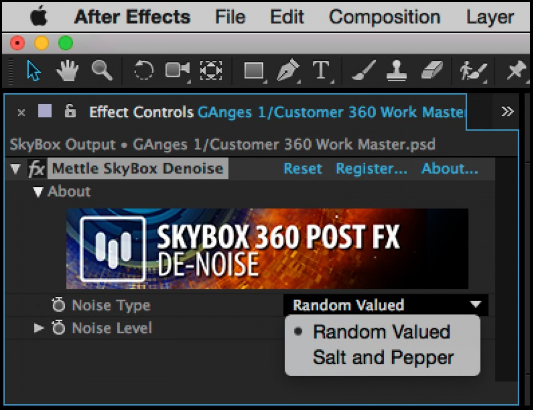
Task: Select the Unified Camera tool
Action: (177, 71)
